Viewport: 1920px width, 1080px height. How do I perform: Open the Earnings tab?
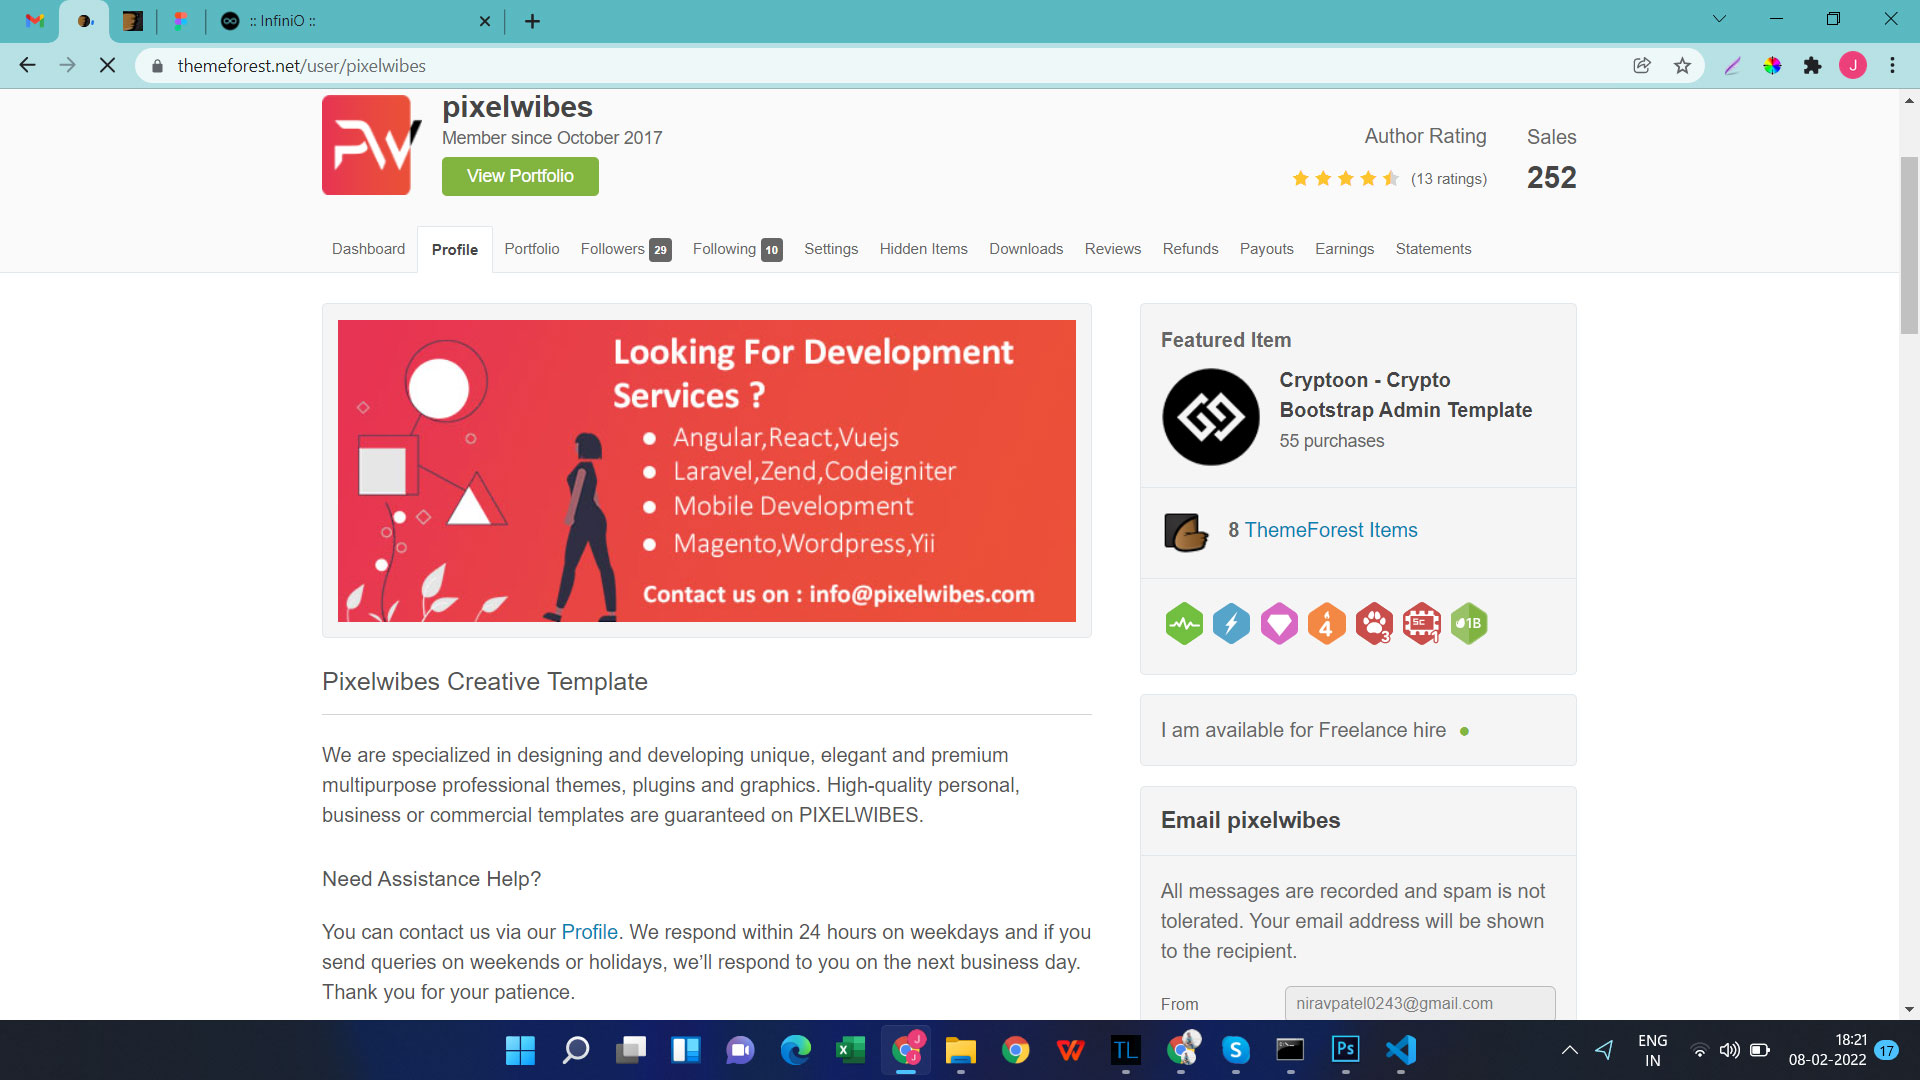tap(1344, 249)
